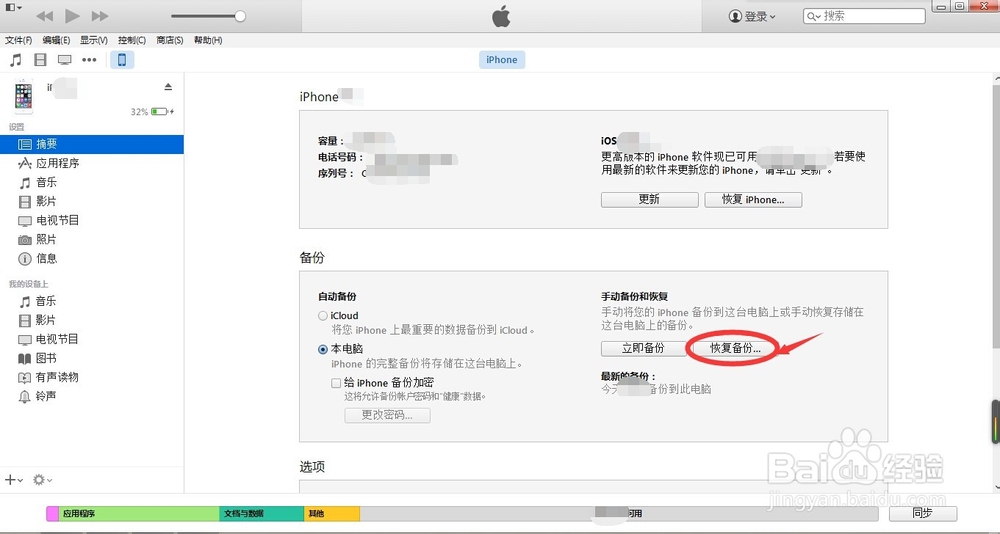Open the gear settings dropdown at sidebar bottom
The image size is (1000, 534).
click(42, 480)
